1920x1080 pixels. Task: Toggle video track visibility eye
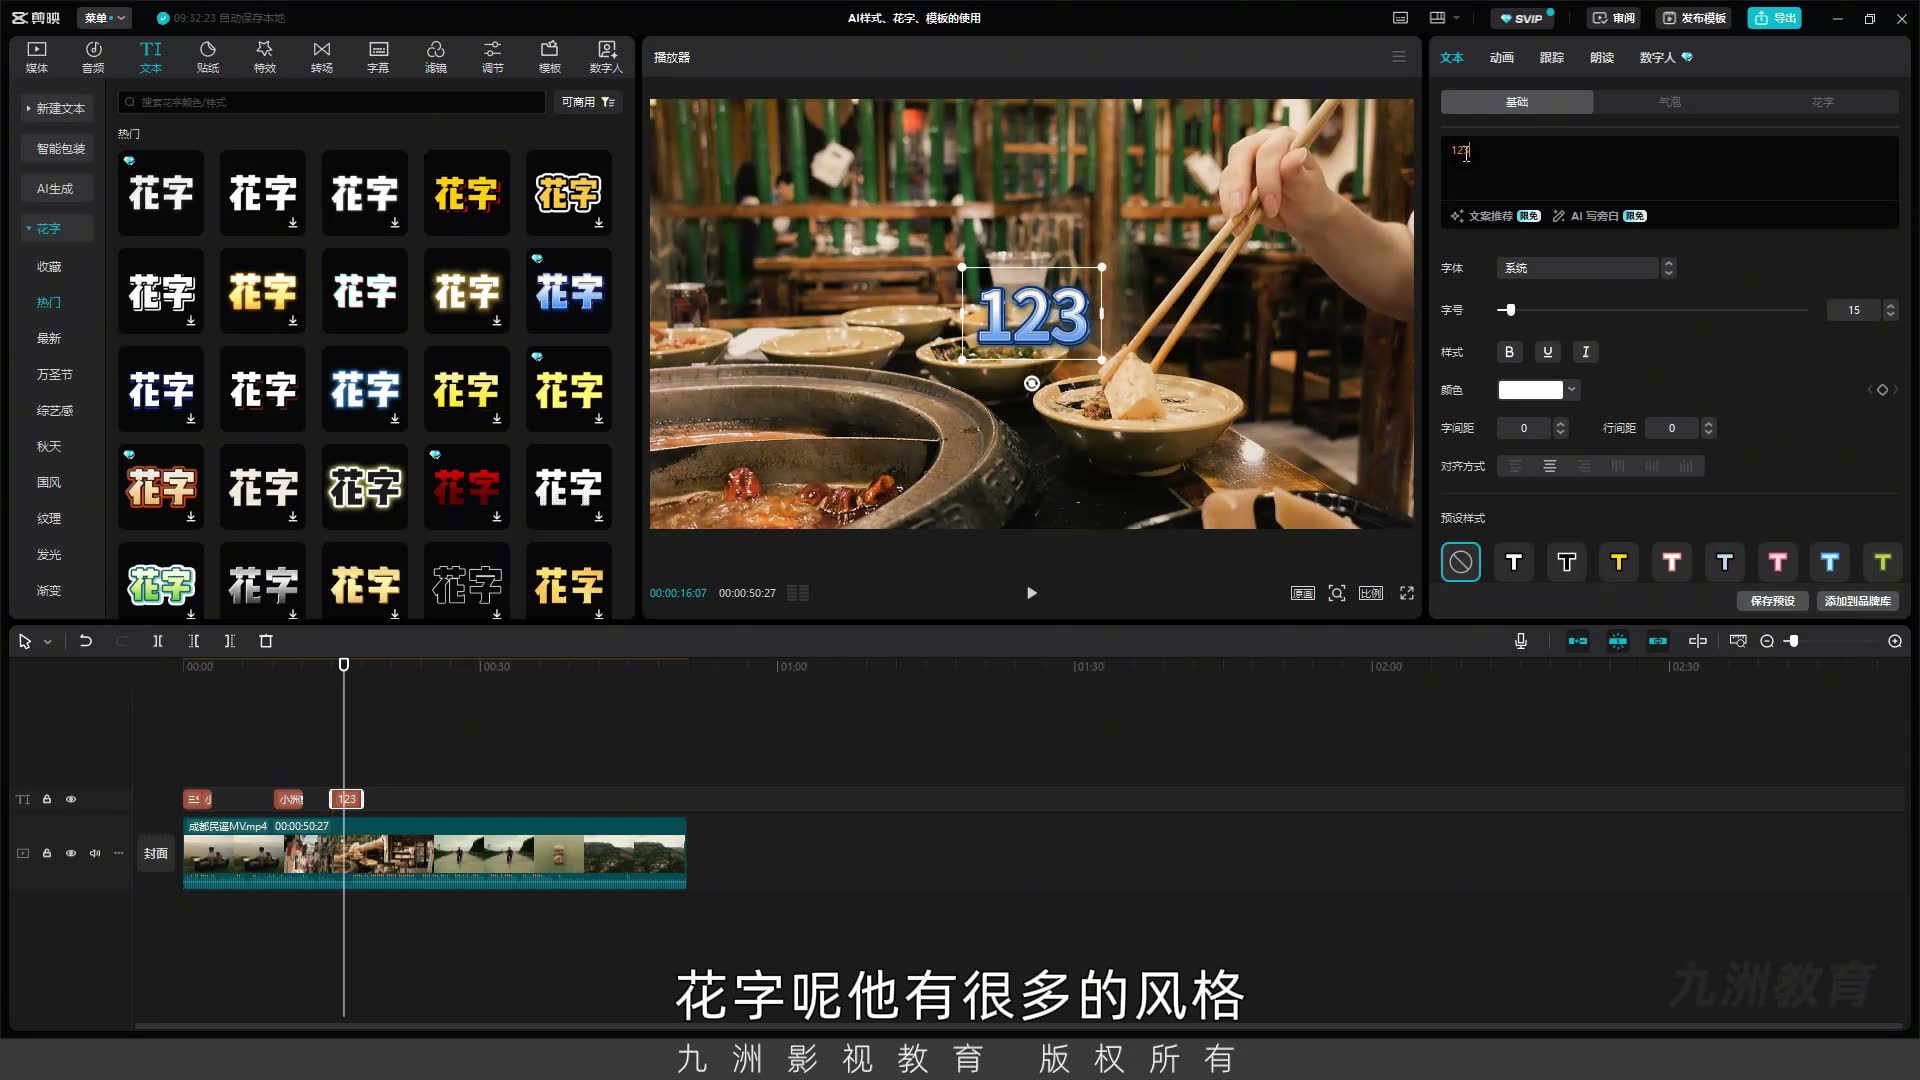click(x=71, y=853)
